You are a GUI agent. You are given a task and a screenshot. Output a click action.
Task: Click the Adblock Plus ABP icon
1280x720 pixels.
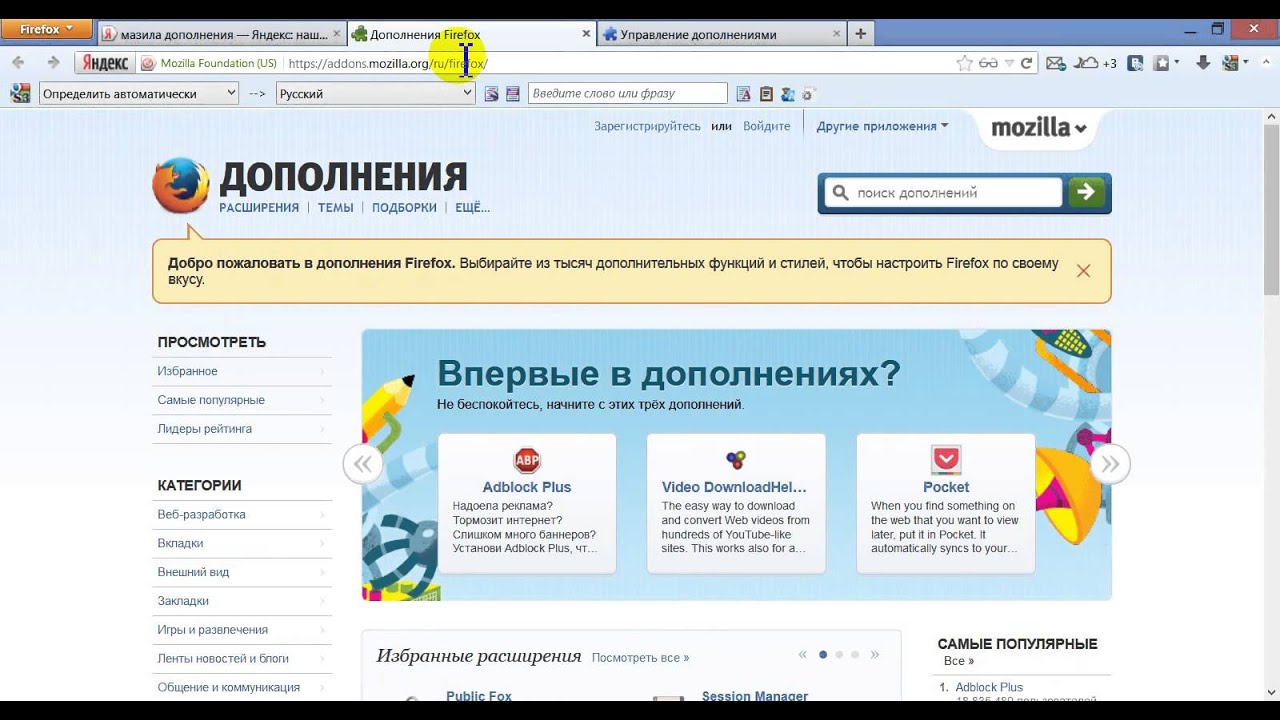(x=527, y=461)
